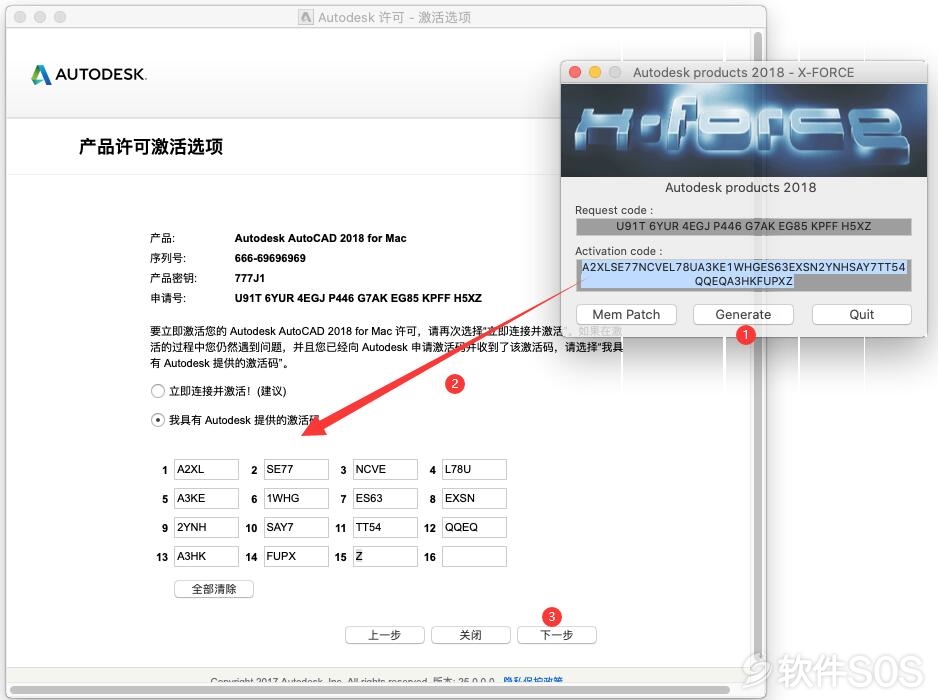Click activation field 14 containing FUPX

click(296, 556)
